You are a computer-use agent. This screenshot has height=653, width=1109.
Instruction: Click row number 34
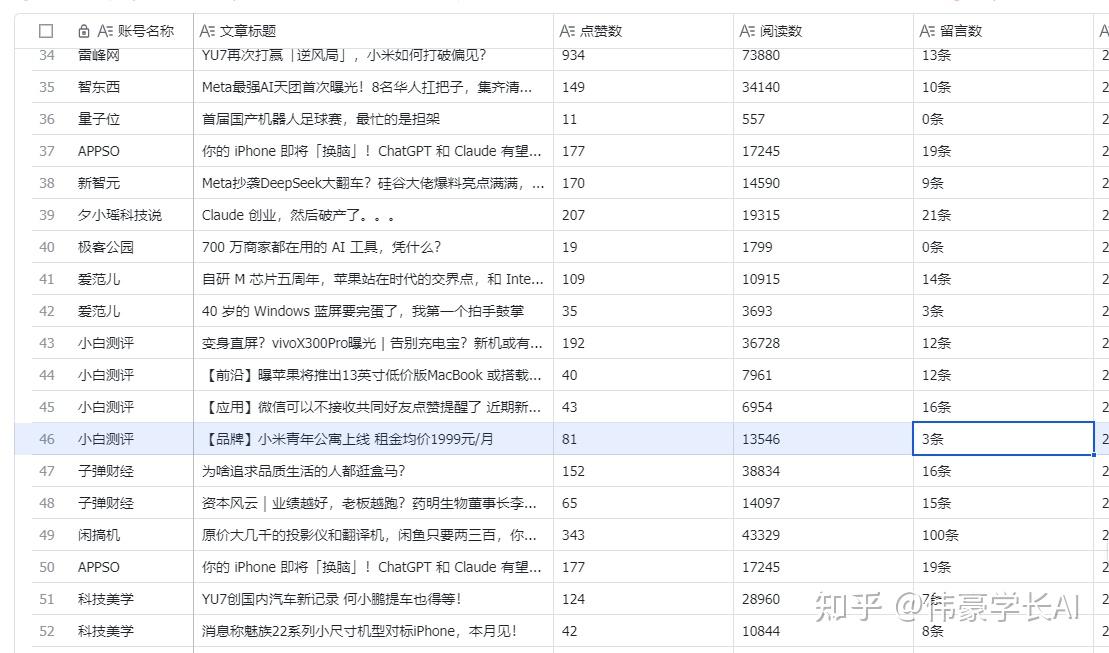point(47,55)
